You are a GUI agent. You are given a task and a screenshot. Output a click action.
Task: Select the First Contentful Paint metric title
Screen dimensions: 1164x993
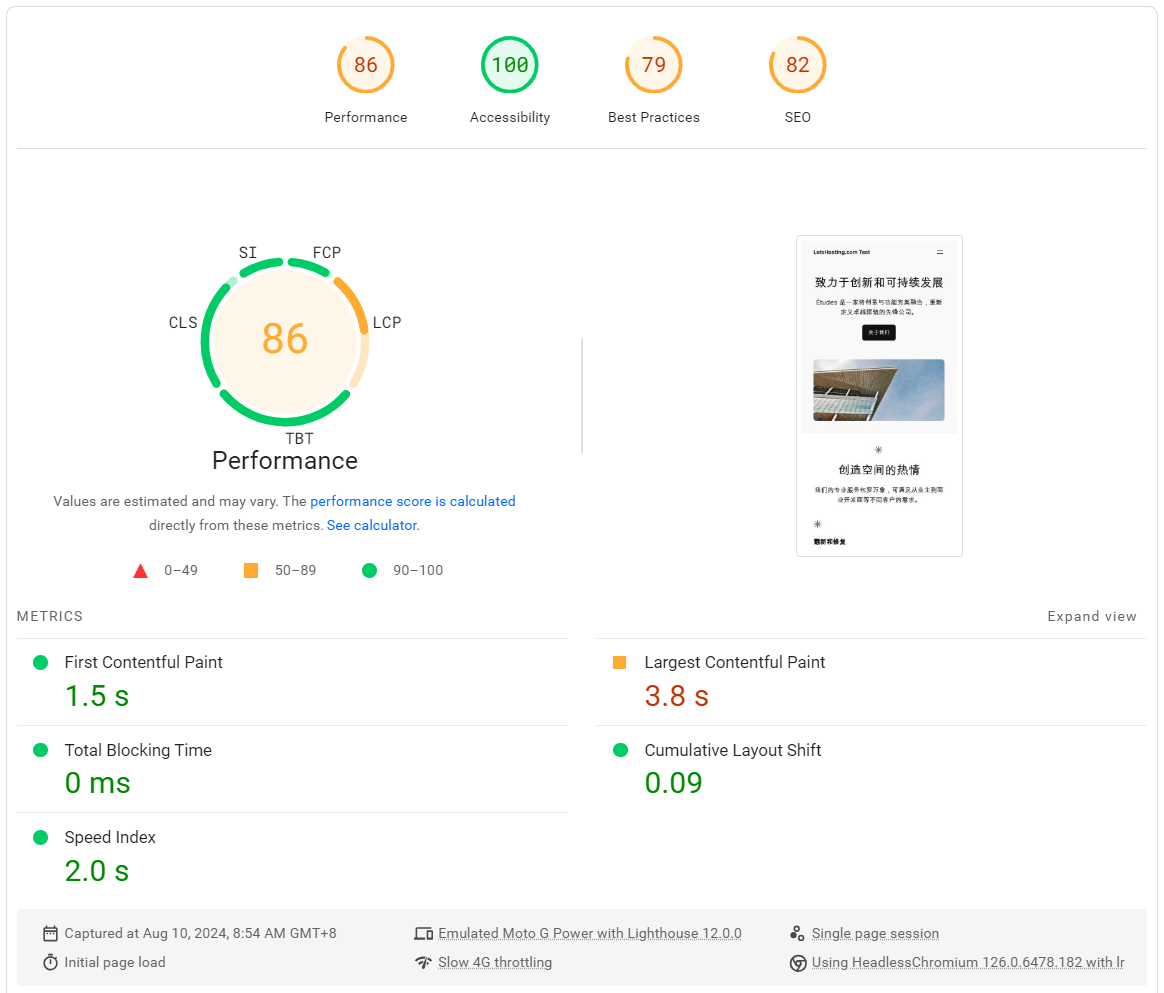click(143, 662)
